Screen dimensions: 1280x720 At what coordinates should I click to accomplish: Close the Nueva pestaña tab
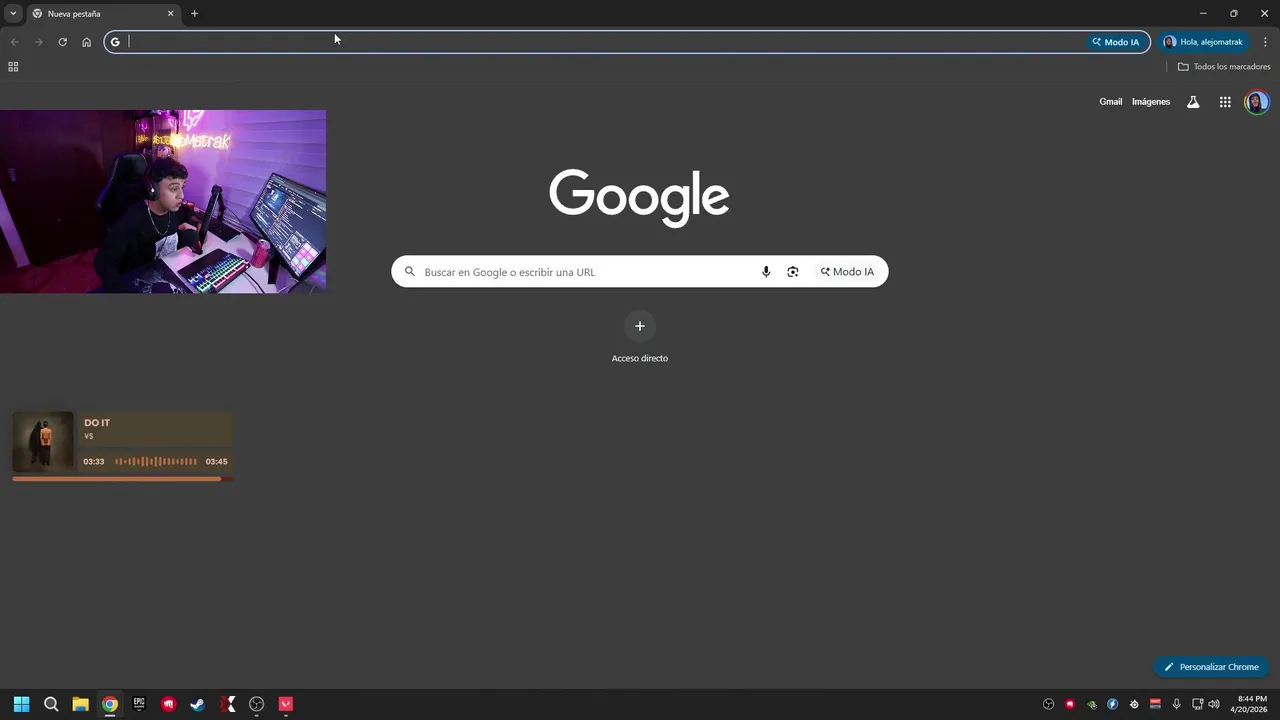coord(170,14)
